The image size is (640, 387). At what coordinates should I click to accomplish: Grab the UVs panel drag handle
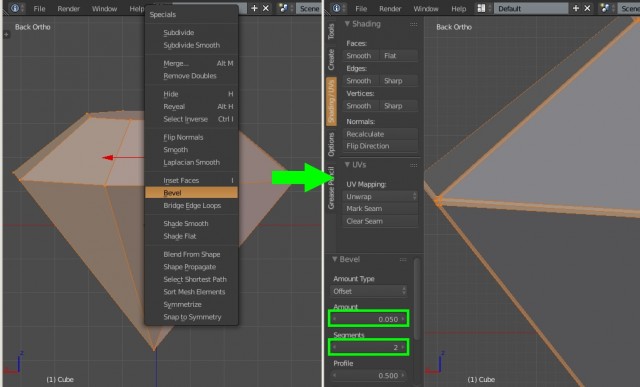[413, 165]
